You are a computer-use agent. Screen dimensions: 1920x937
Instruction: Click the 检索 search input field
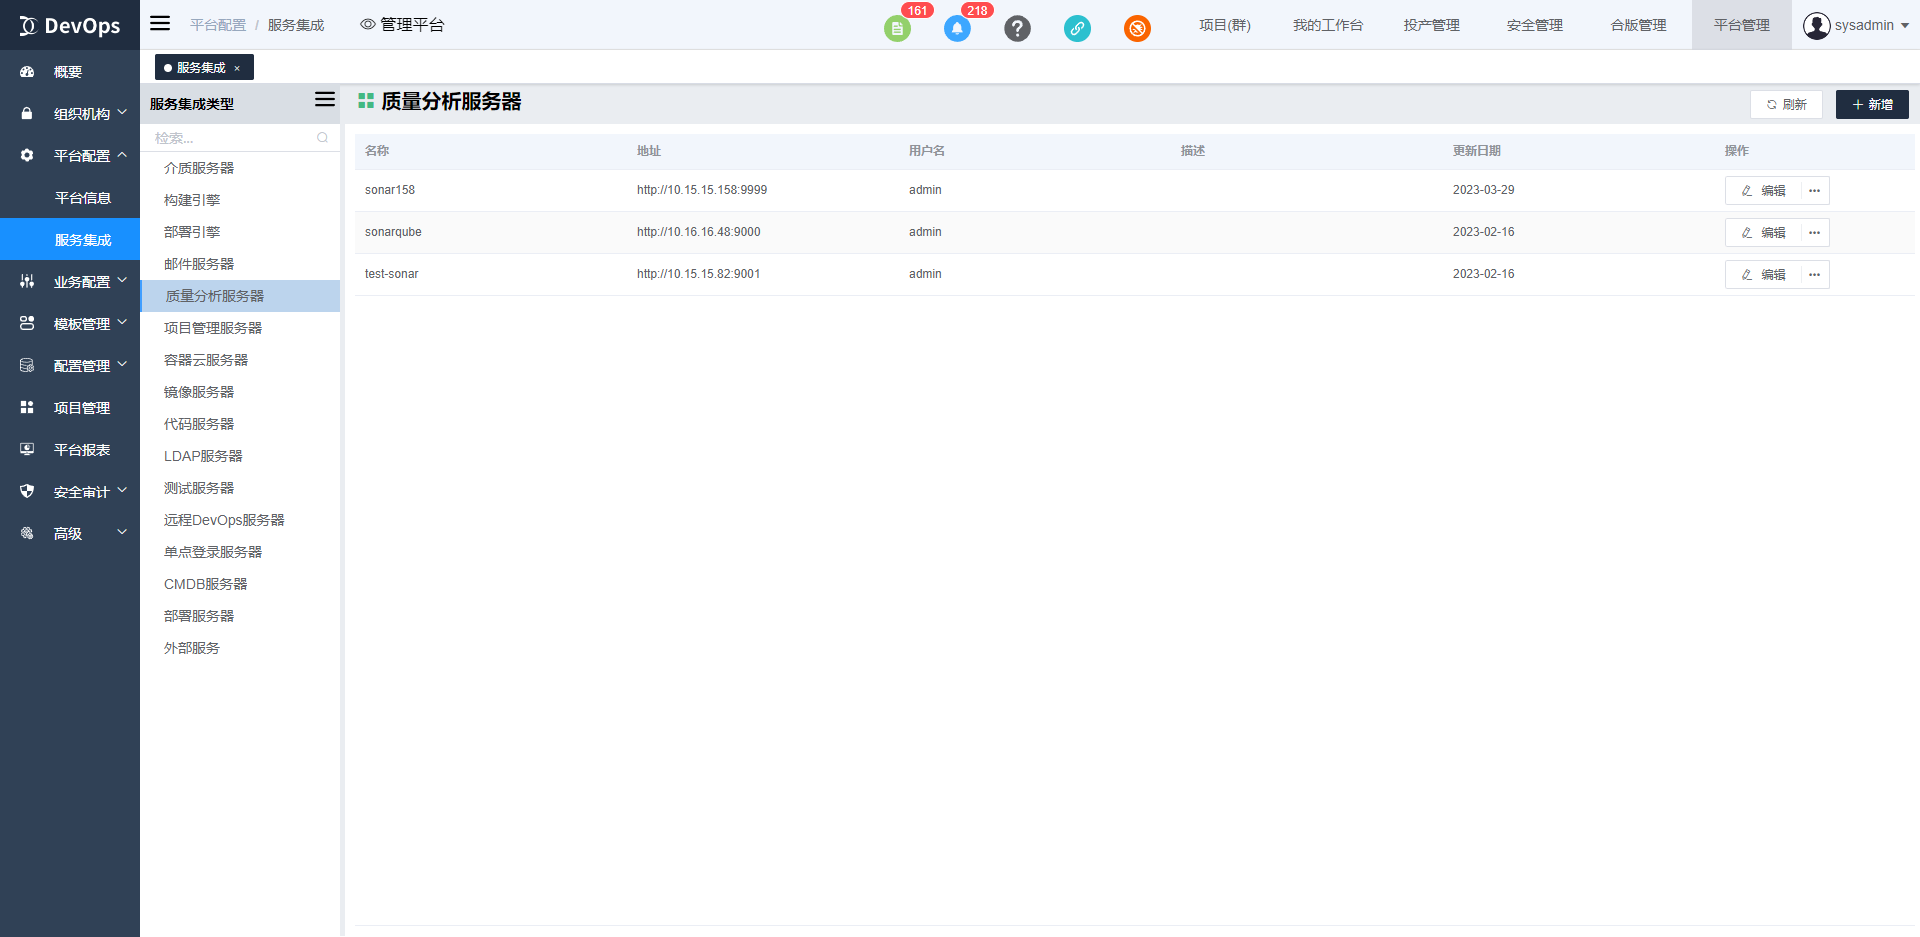pos(230,138)
